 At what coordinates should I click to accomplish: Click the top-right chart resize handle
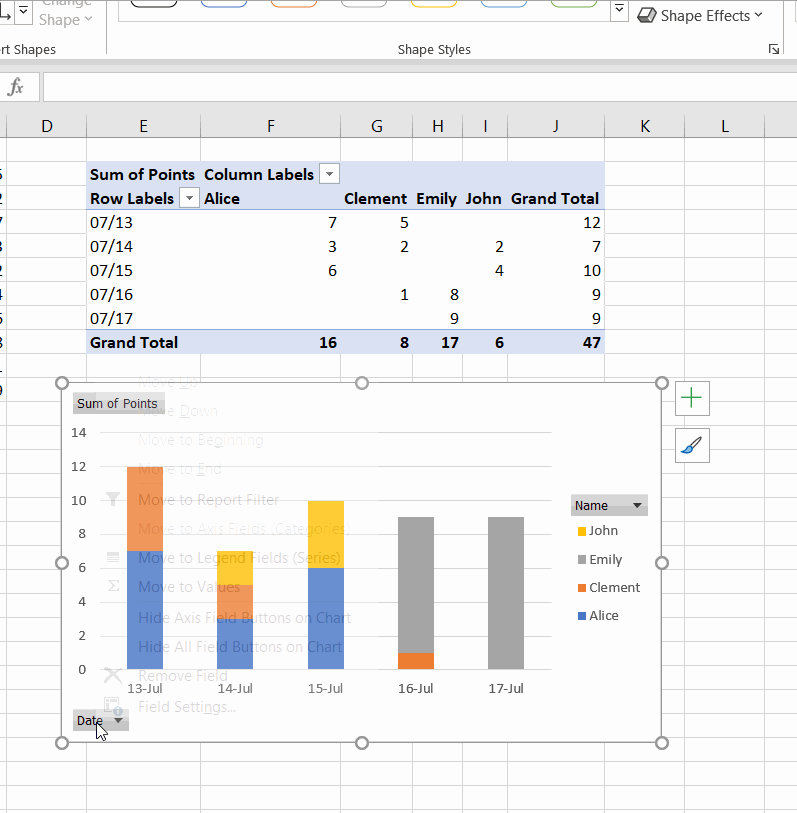pyautogui.click(x=662, y=383)
